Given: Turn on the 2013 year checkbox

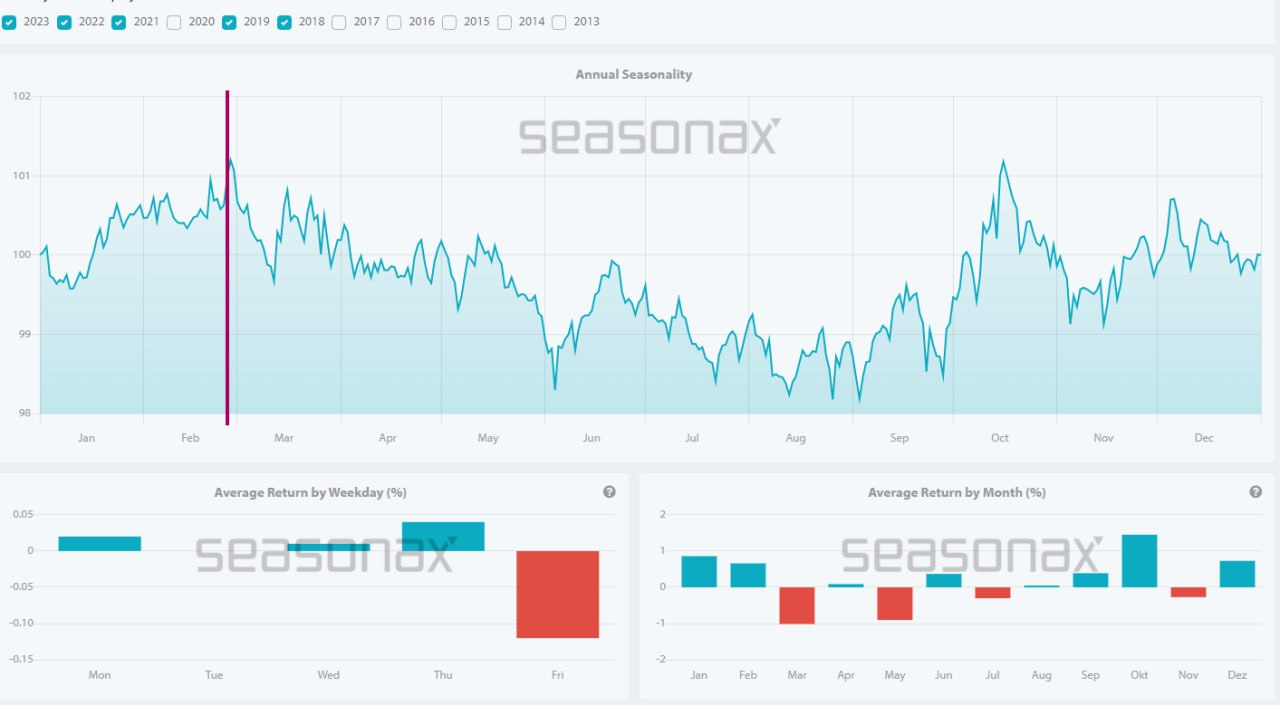Looking at the screenshot, I should (x=559, y=22).
